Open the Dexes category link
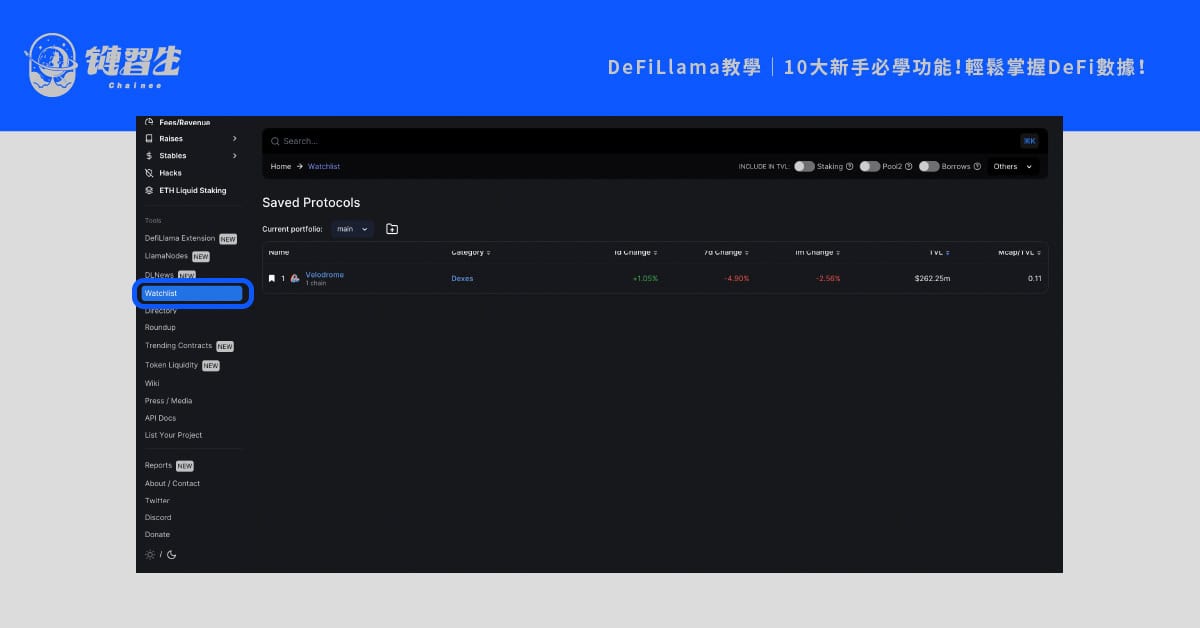This screenshot has height=628, width=1200. 462,279
